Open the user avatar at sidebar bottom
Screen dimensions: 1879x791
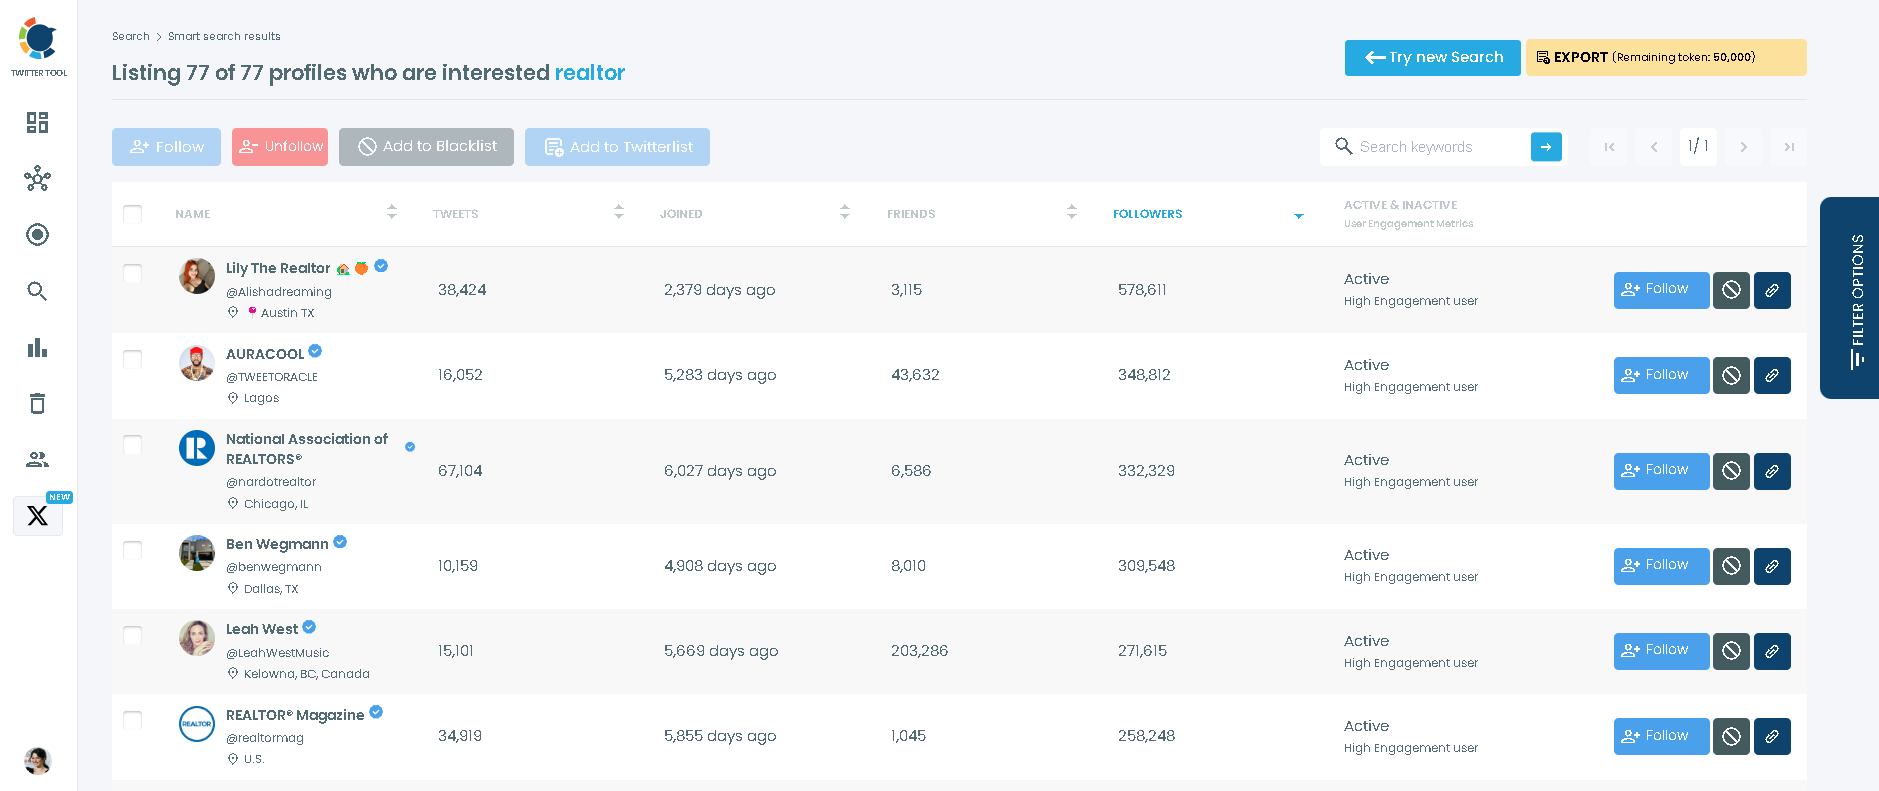[38, 761]
